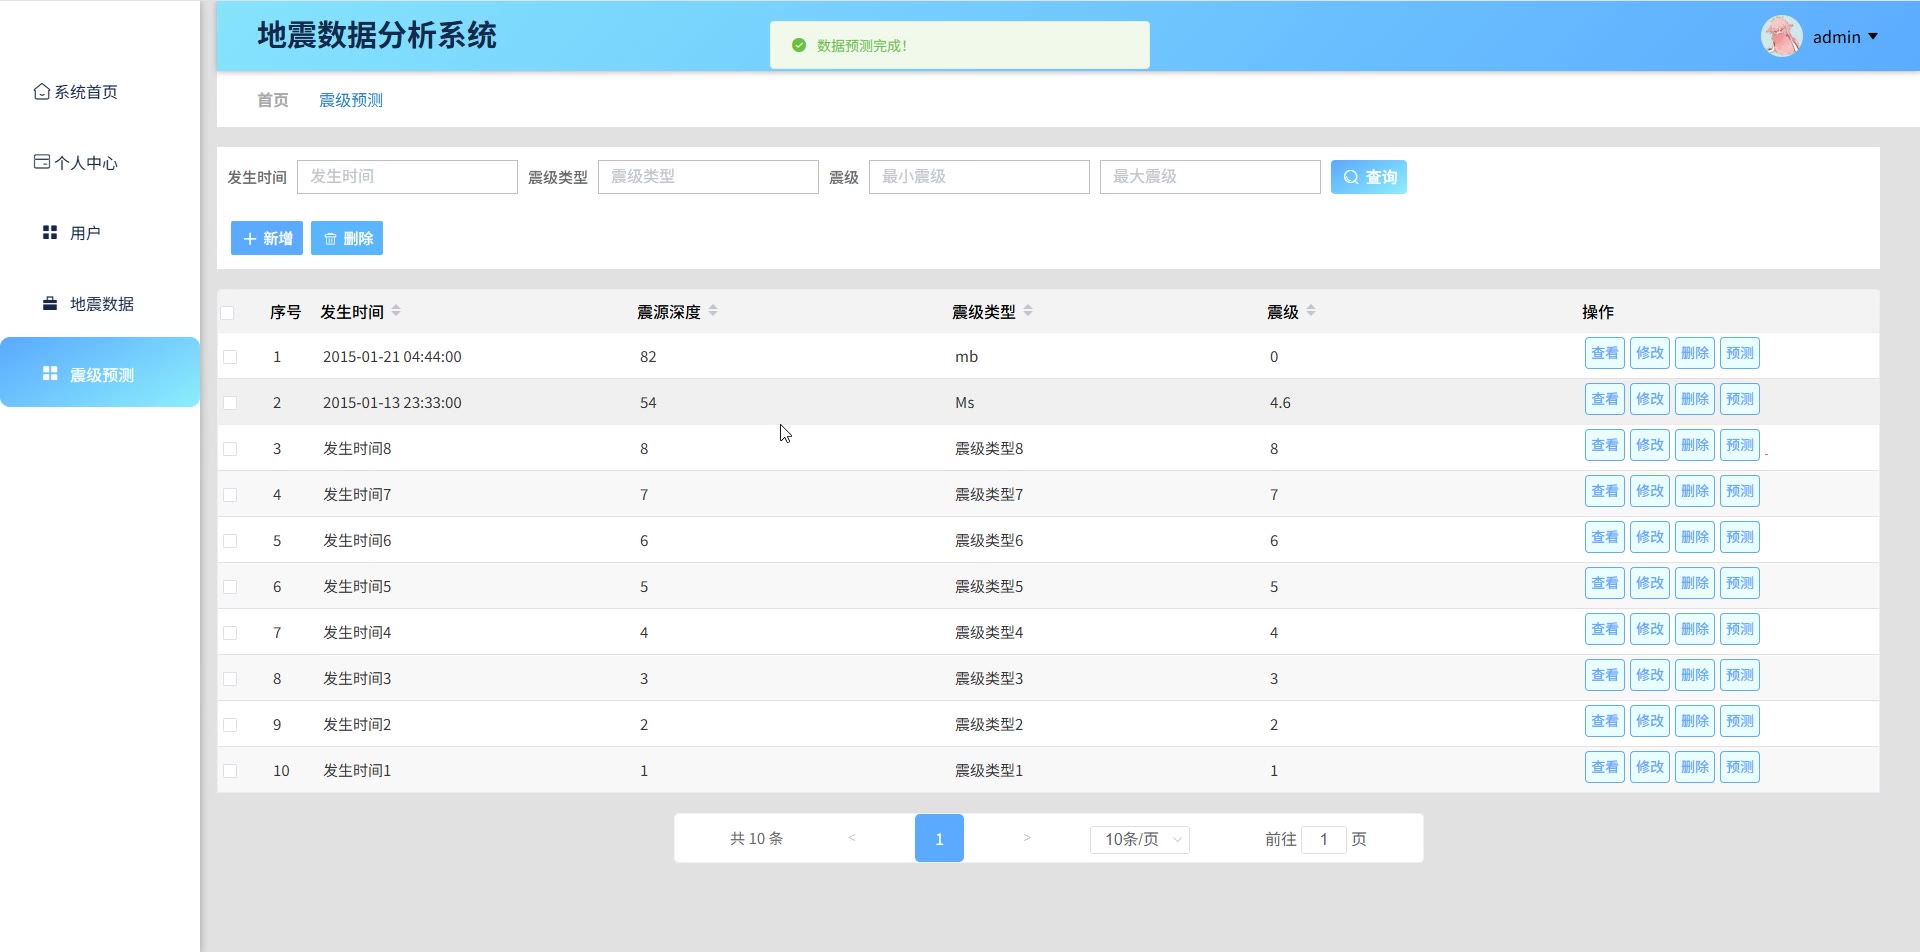Click the card icon beside 个人中心
Screen dimensions: 1920x952
tap(42, 162)
